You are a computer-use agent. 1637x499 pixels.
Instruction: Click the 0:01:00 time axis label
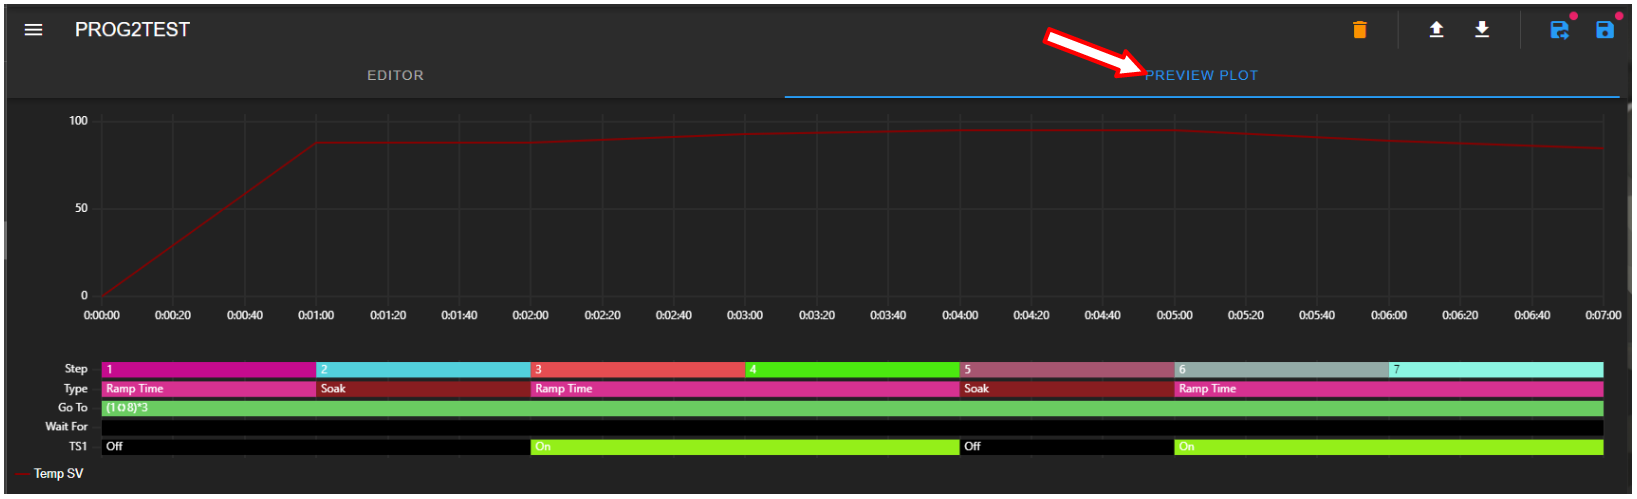(316, 315)
